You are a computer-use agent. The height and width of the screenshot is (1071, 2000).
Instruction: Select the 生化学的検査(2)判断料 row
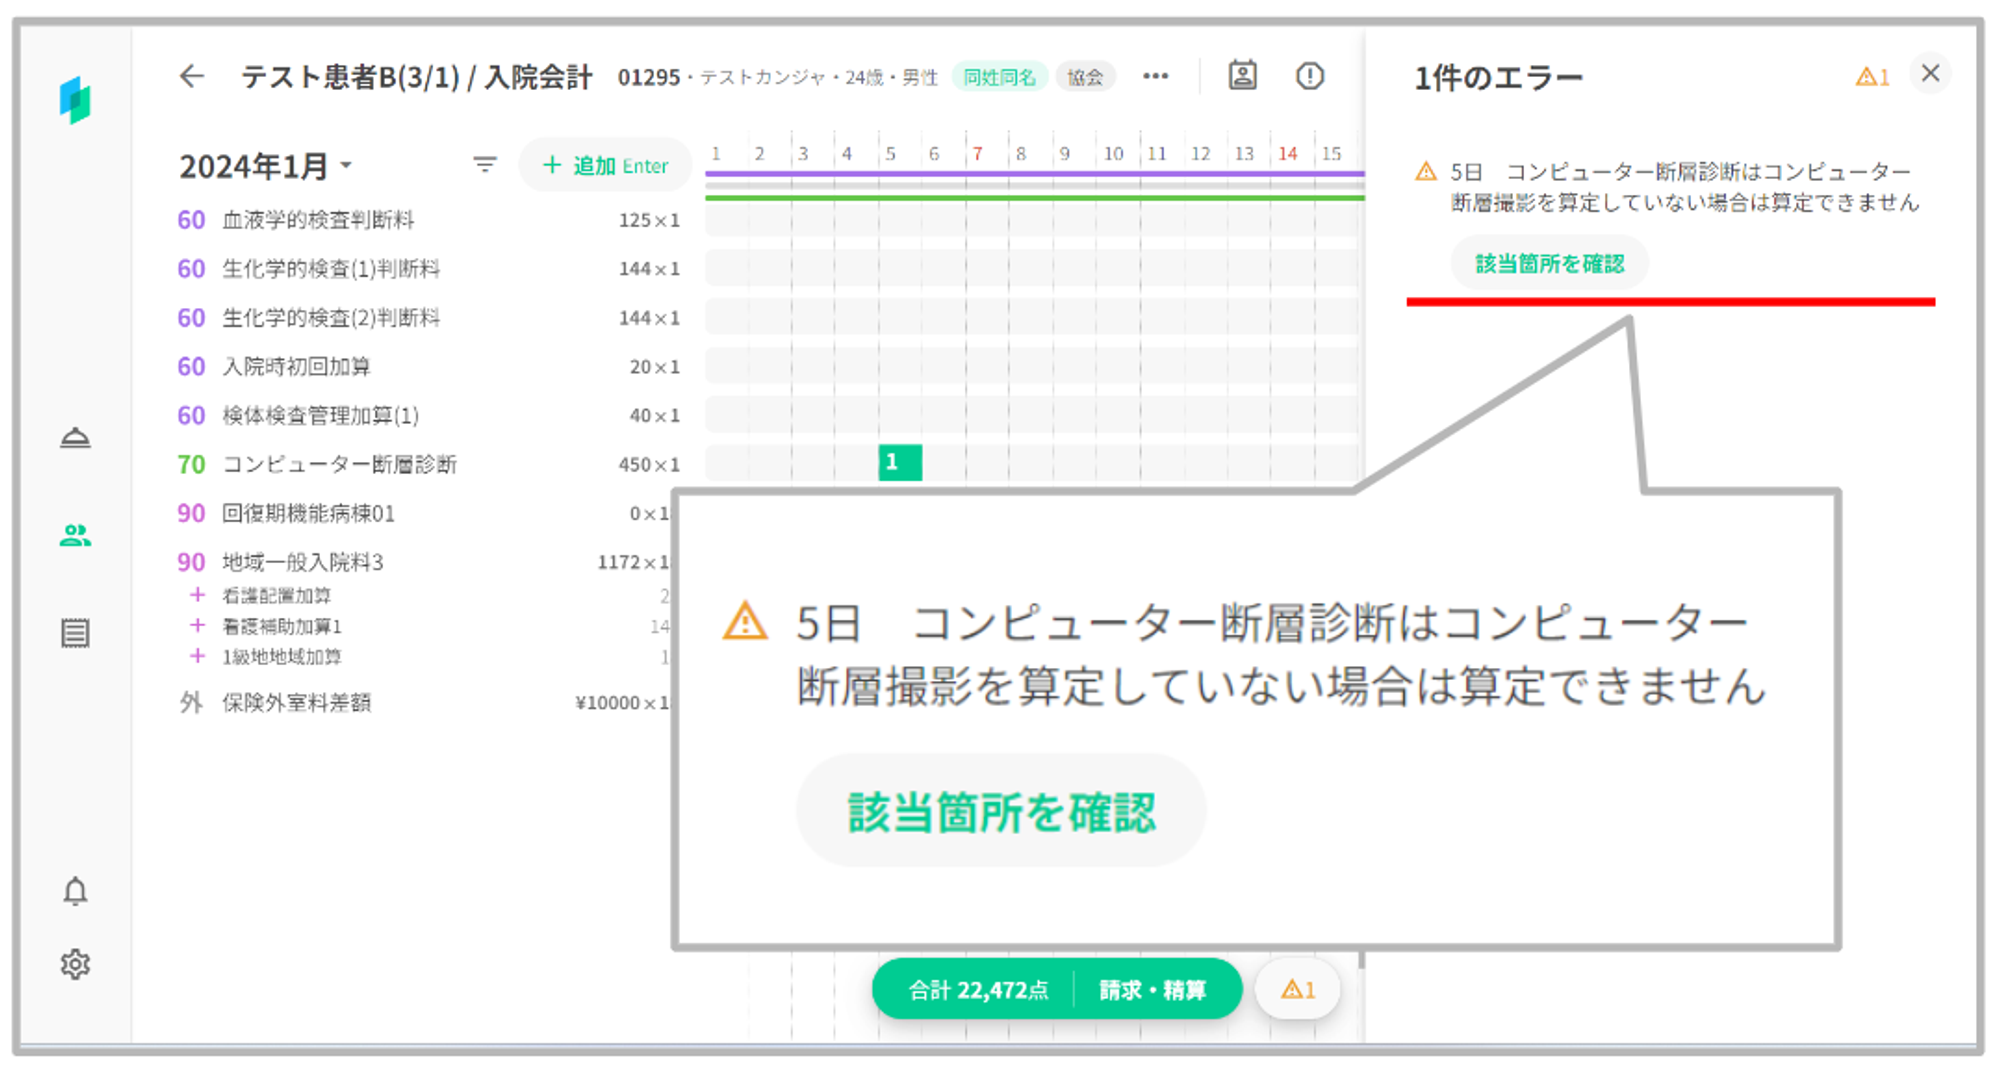point(428,318)
